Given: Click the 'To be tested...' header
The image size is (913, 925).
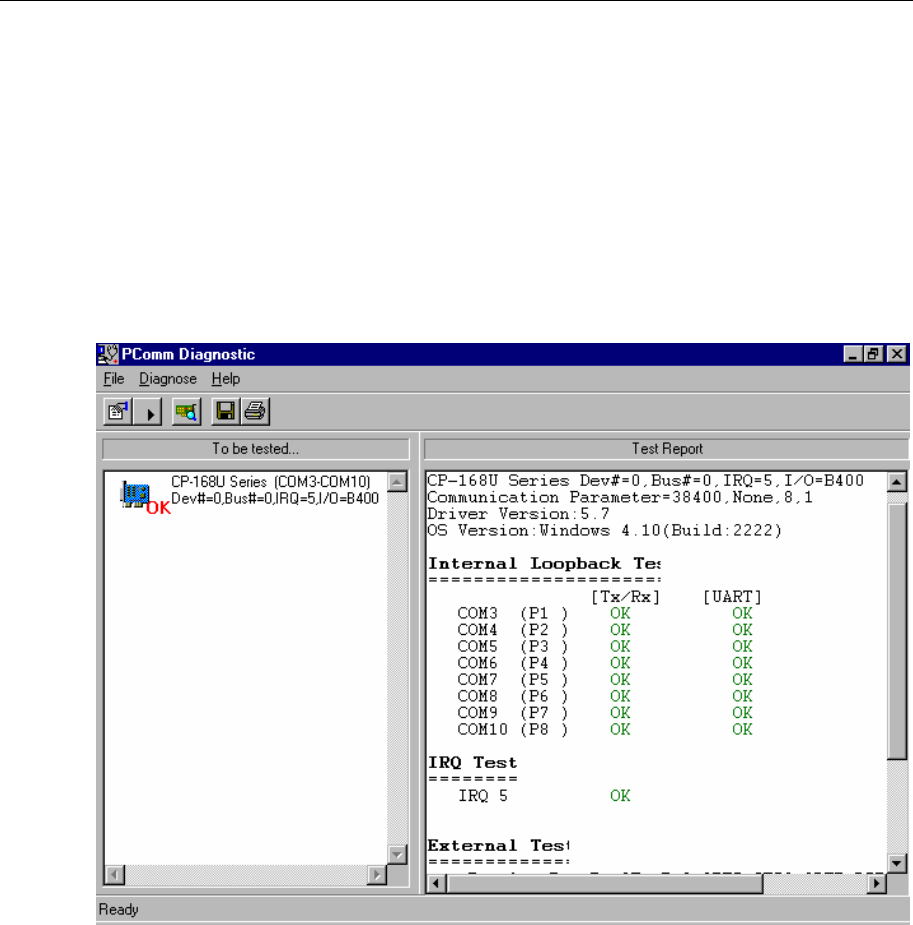Looking at the screenshot, I should [255, 449].
